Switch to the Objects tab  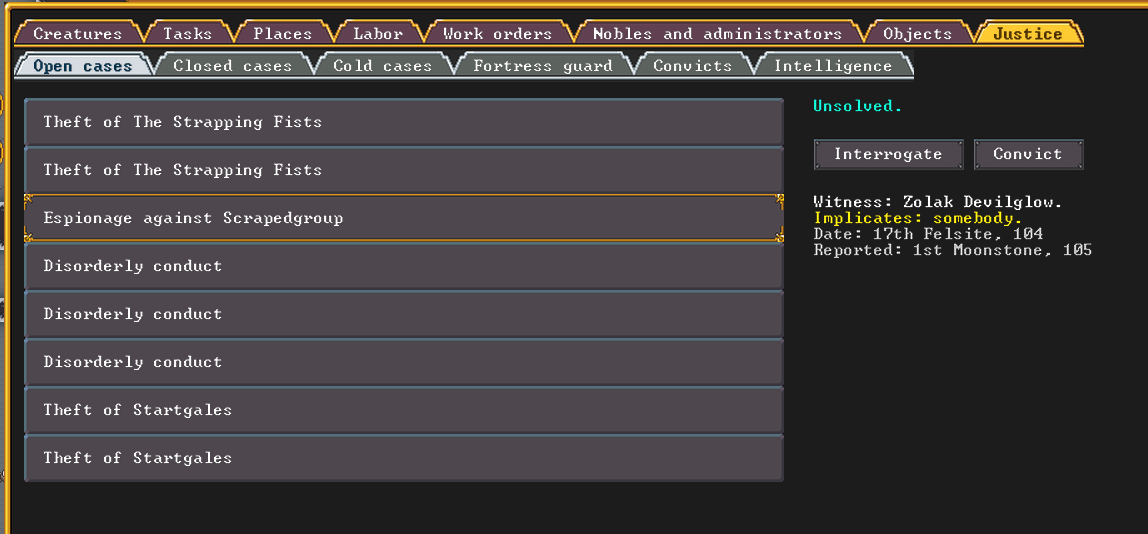point(917,34)
